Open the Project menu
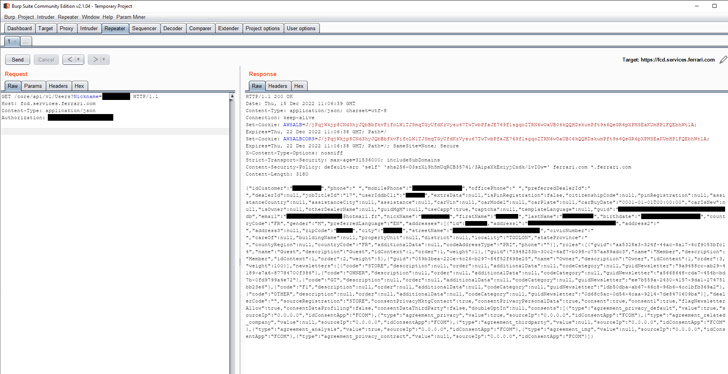 tap(26, 17)
